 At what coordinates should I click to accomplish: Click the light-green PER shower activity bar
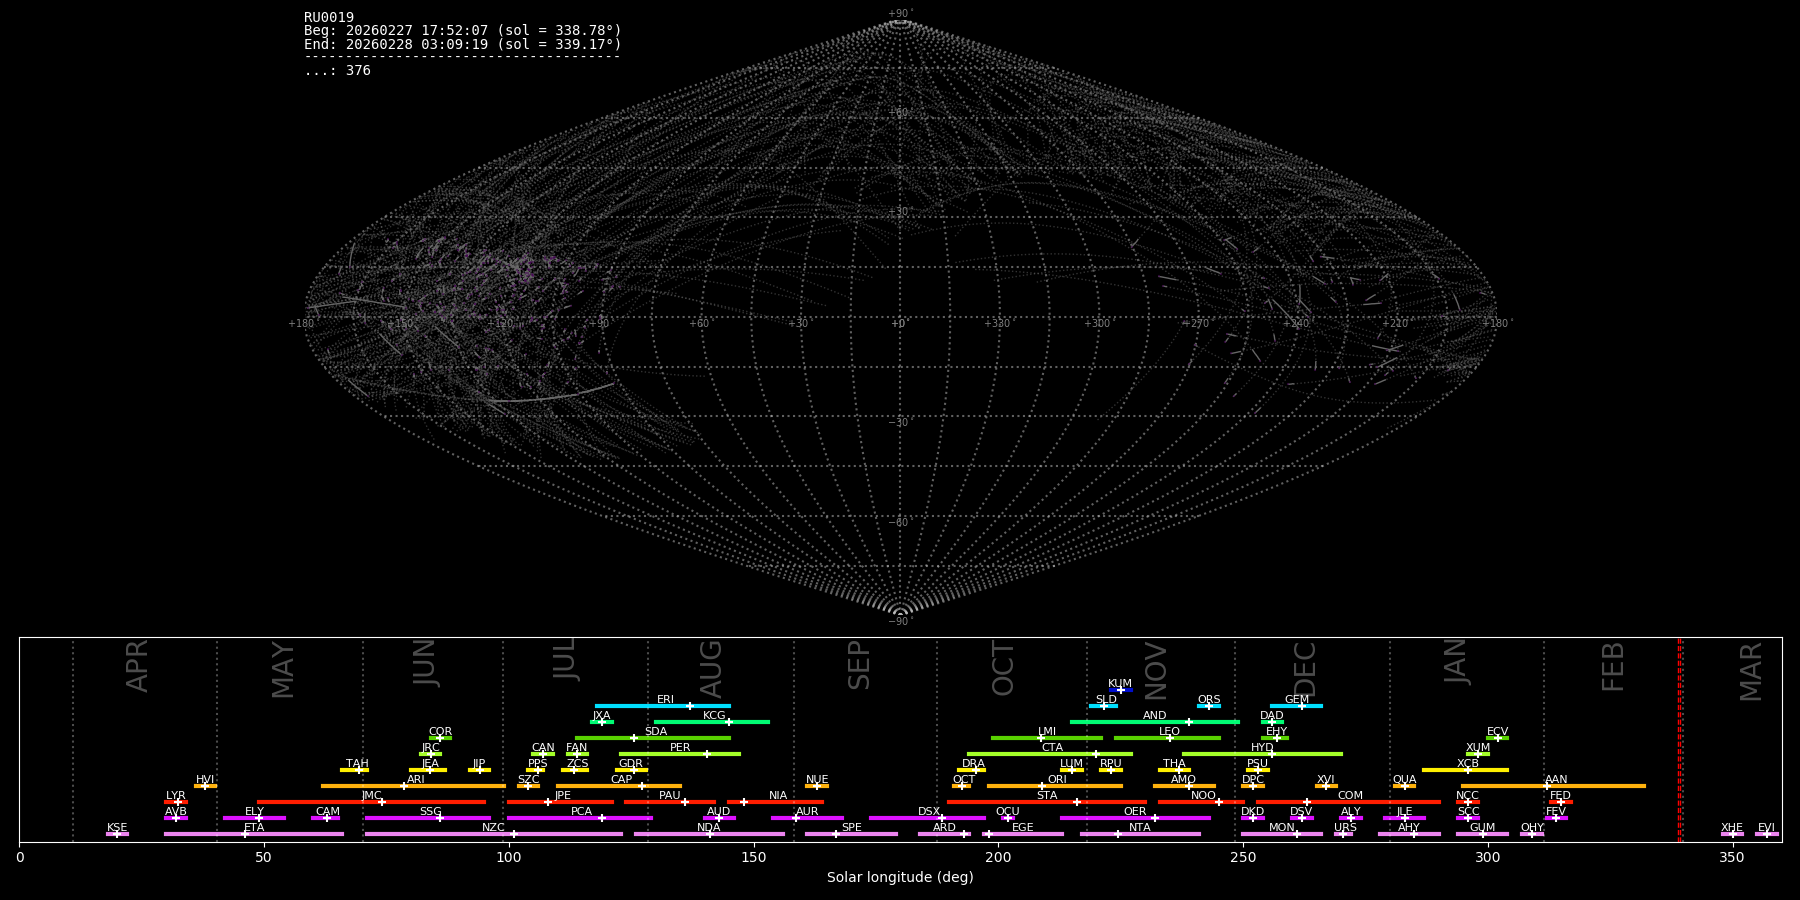tap(680, 754)
